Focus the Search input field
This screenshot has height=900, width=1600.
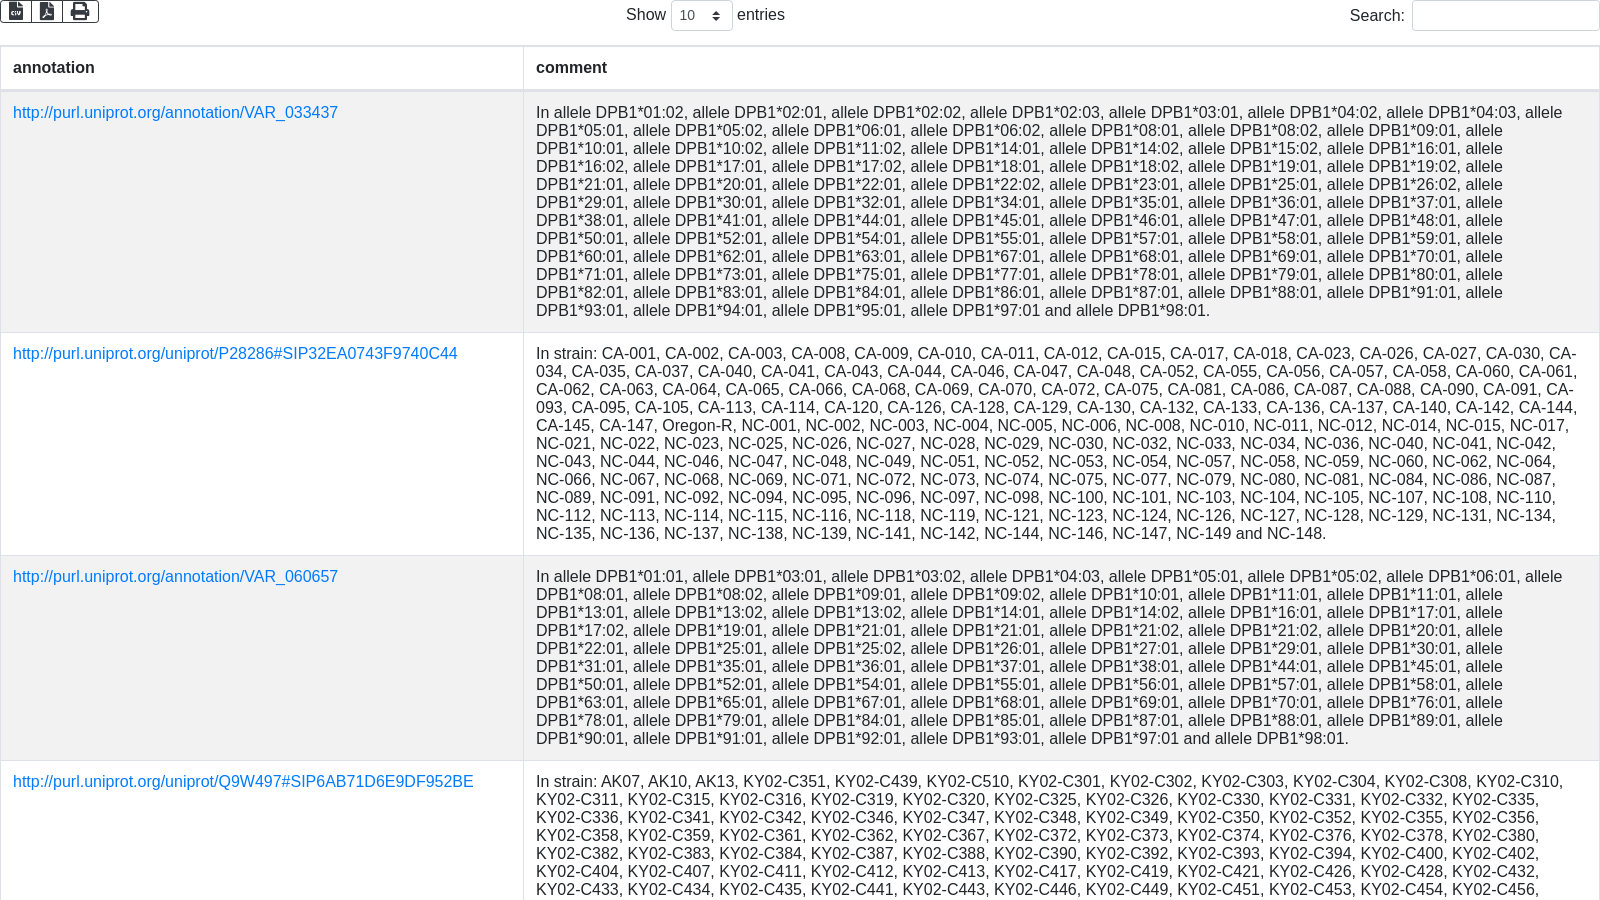click(x=1504, y=15)
